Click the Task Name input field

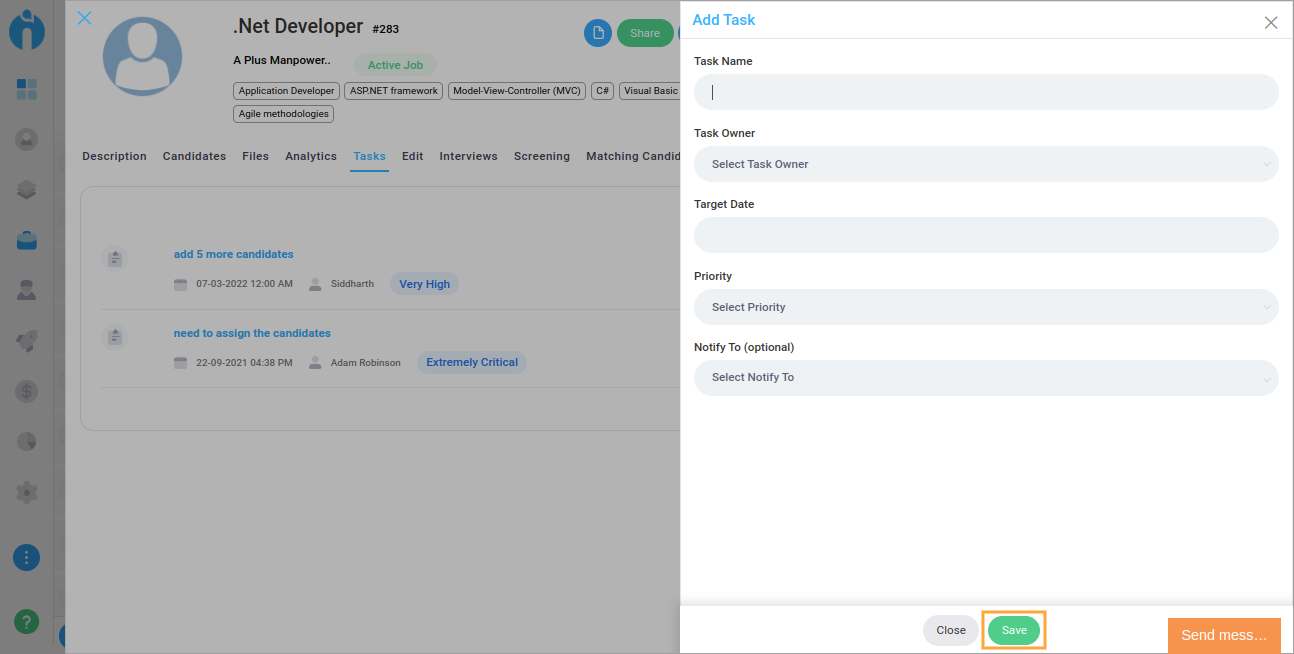(985, 92)
